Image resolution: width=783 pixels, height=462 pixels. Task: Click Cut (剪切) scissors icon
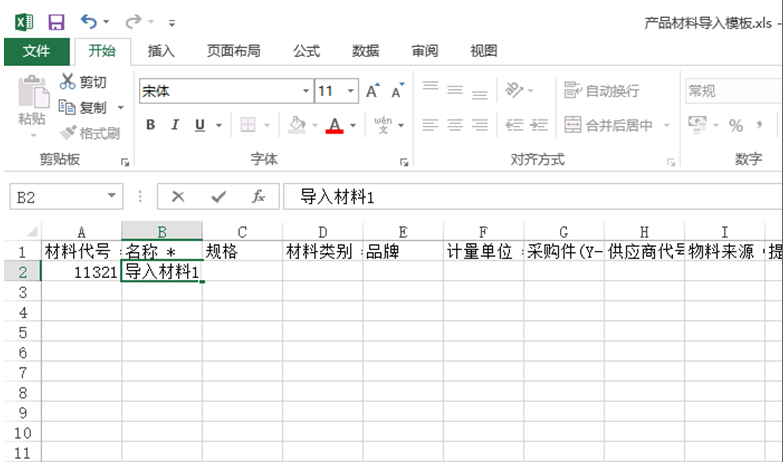point(67,81)
